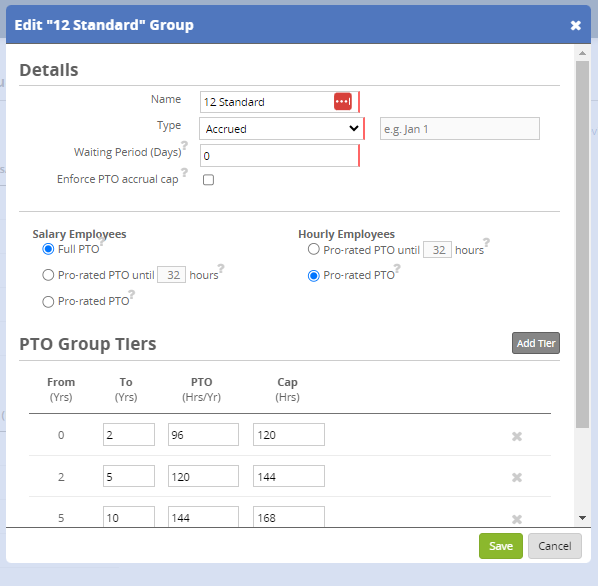Show help for Enforce PTO accrual cap
This screenshot has width=598, height=586.
[x=185, y=172]
